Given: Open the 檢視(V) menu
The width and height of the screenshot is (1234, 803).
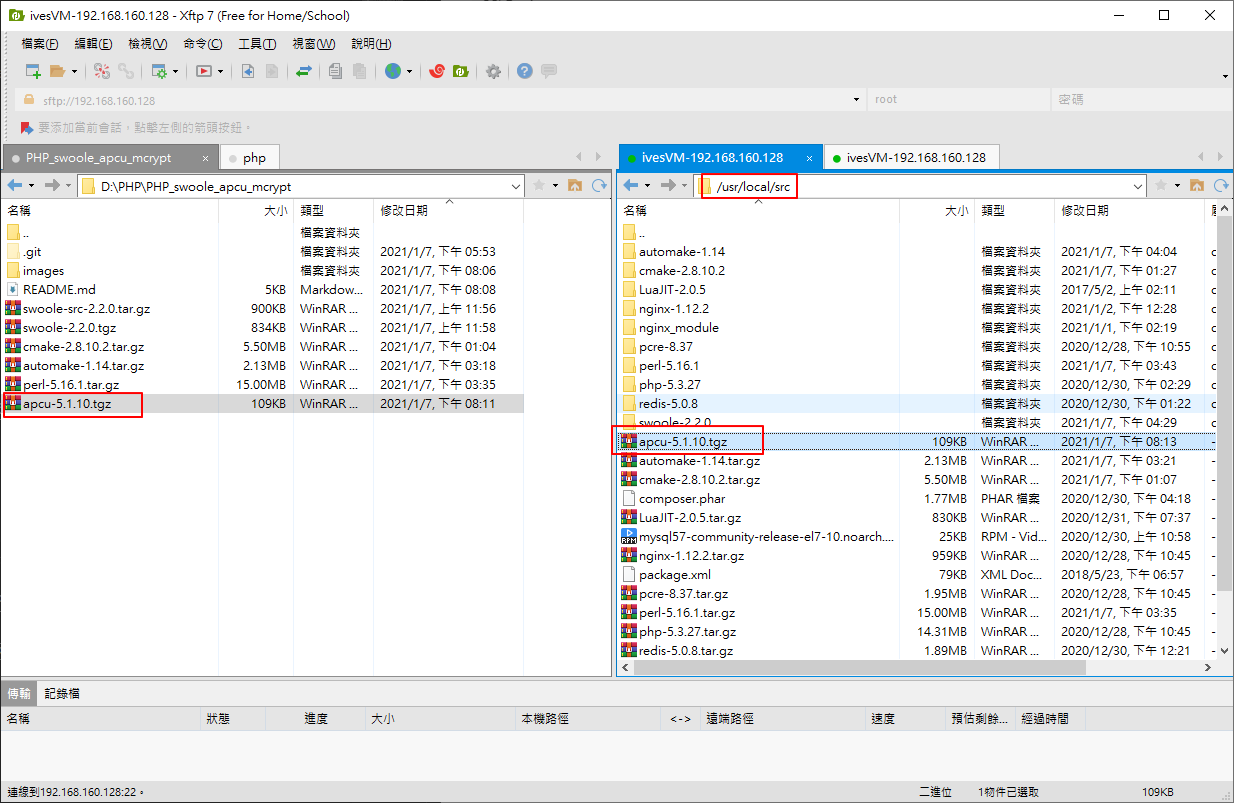Looking at the screenshot, I should click(x=148, y=44).
